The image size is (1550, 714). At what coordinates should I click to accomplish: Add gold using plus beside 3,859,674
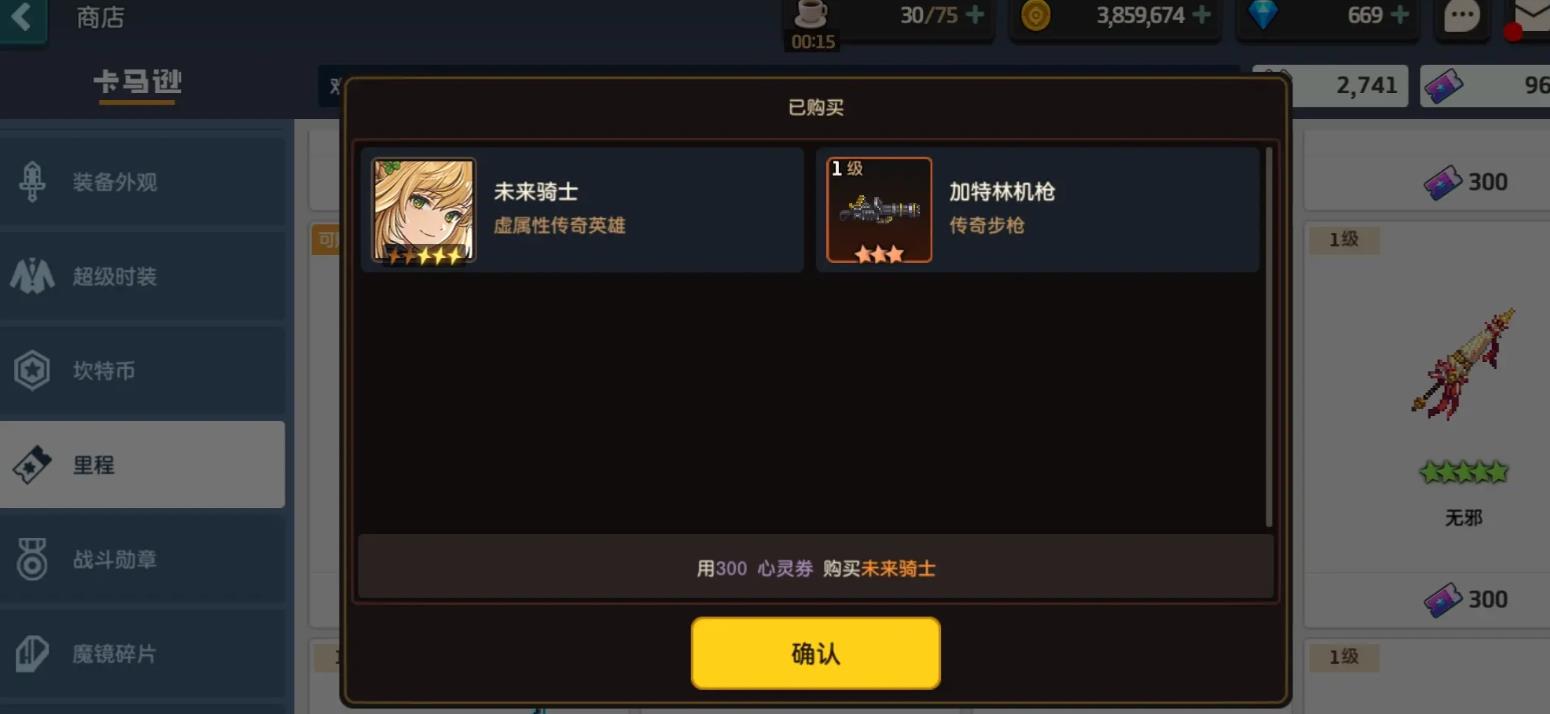tap(1201, 15)
